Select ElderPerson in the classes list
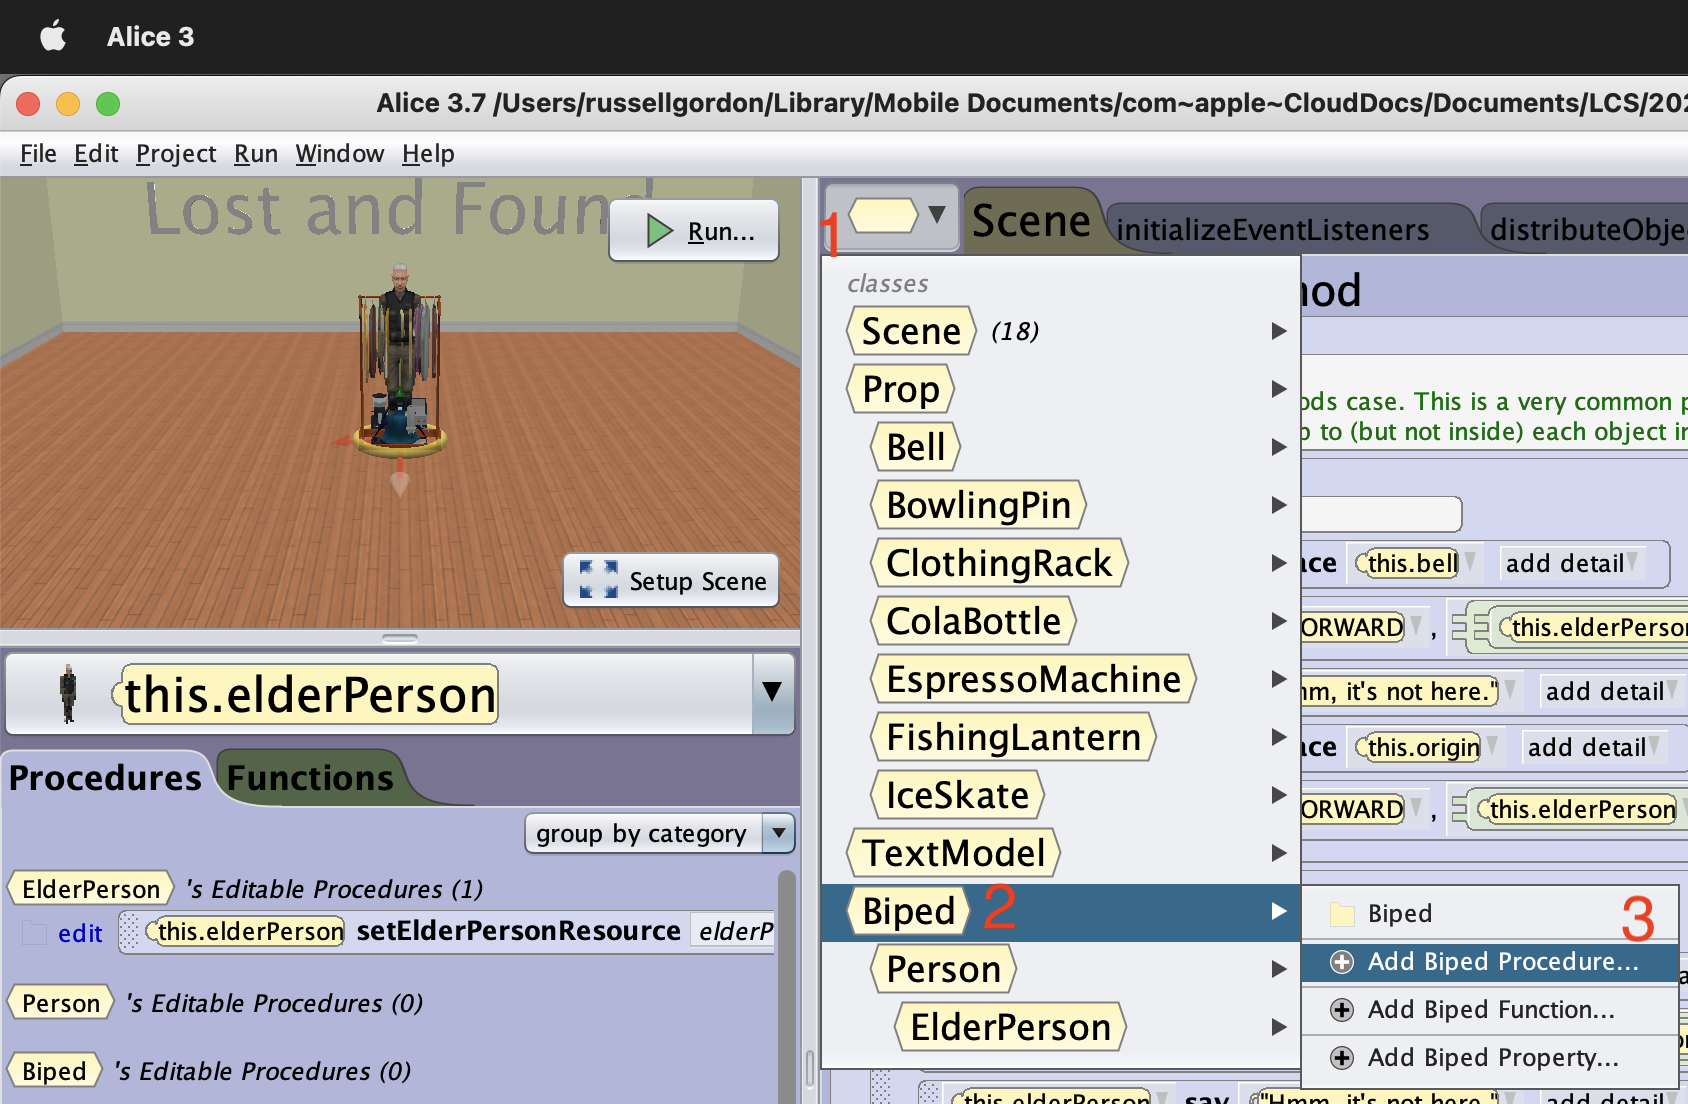The width and height of the screenshot is (1688, 1104). pos(1008,1026)
